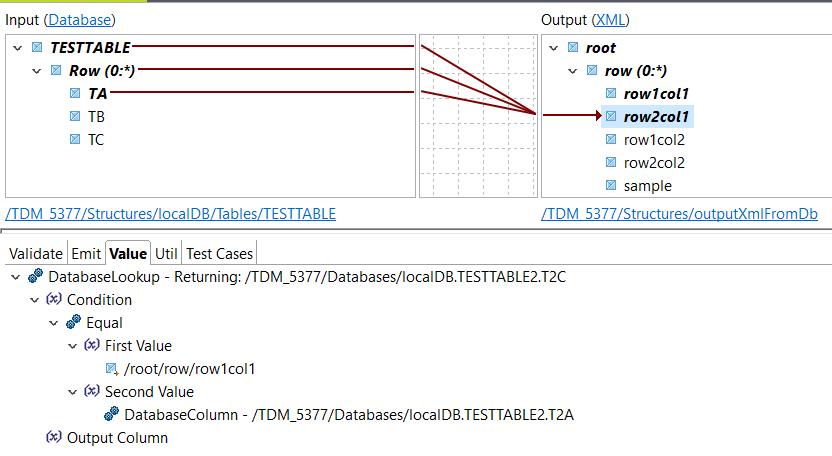Click the TESTTABLE node icon
The height and width of the screenshot is (456, 832).
coord(37,47)
